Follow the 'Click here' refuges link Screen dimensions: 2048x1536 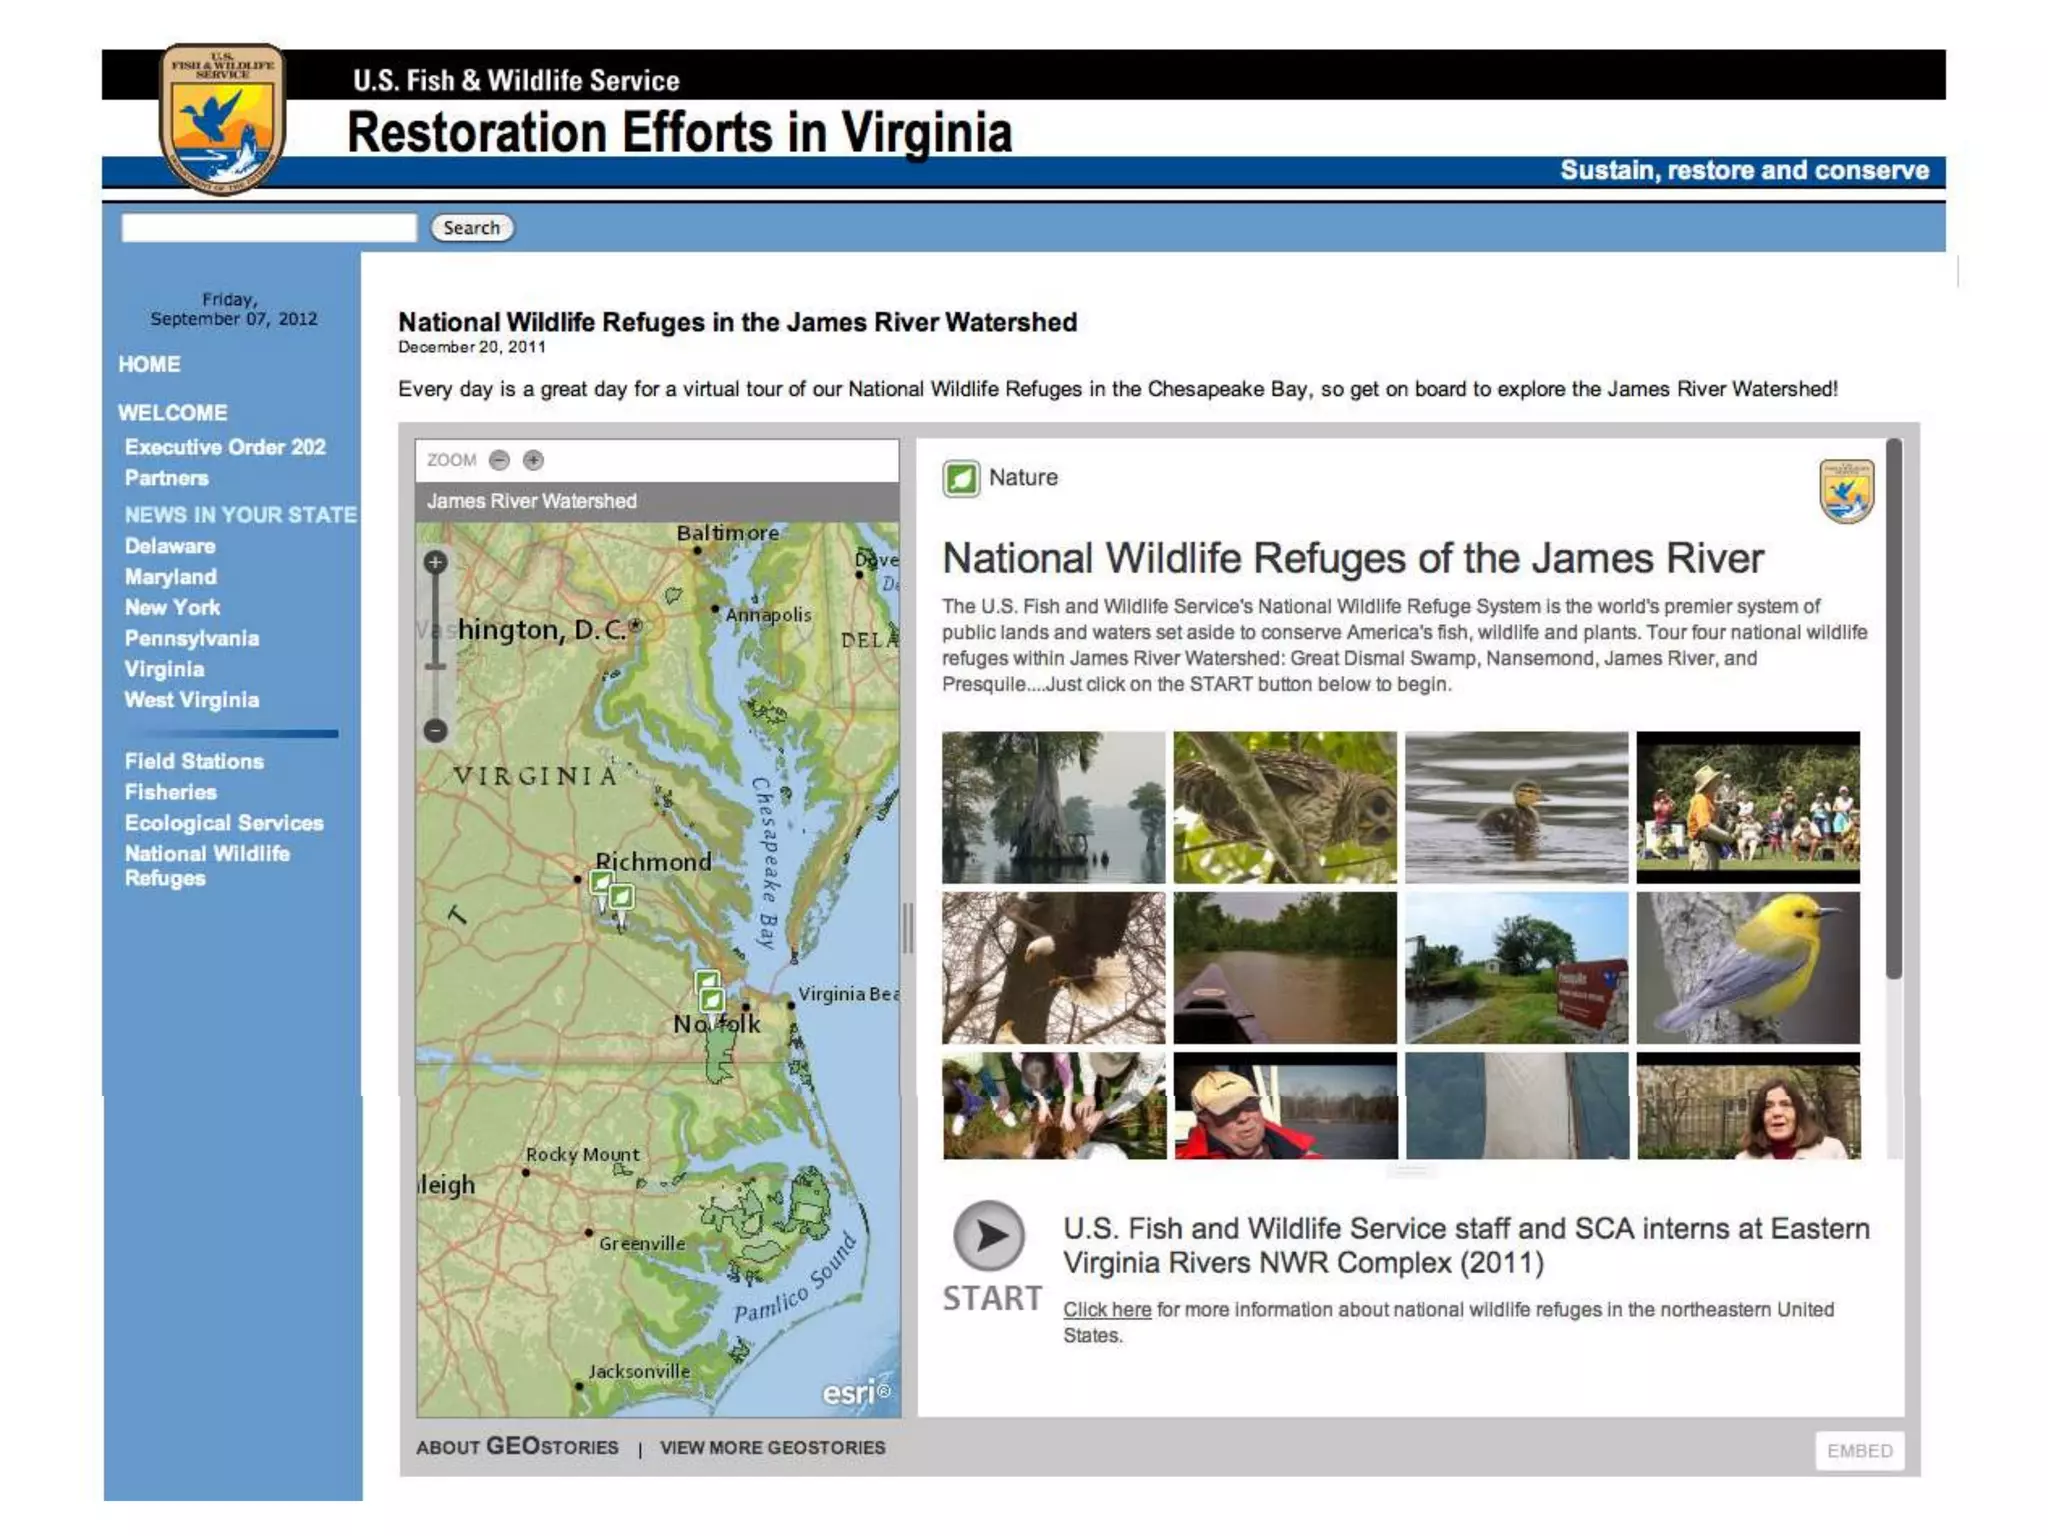1106,1309
